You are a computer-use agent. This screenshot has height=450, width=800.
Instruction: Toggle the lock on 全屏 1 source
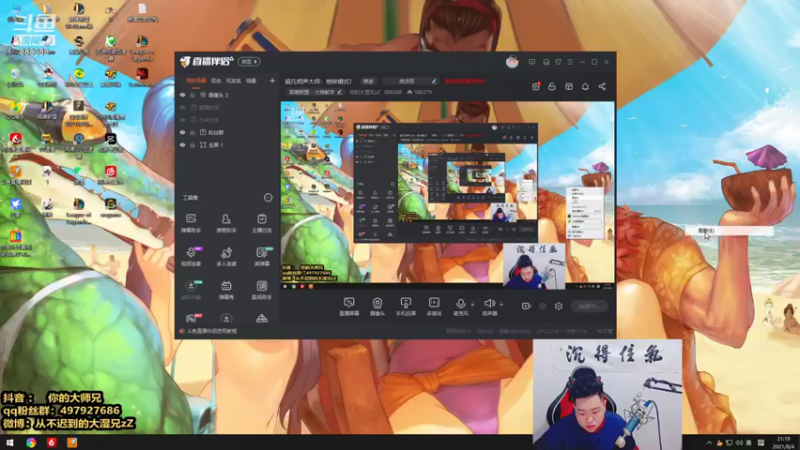[193, 145]
